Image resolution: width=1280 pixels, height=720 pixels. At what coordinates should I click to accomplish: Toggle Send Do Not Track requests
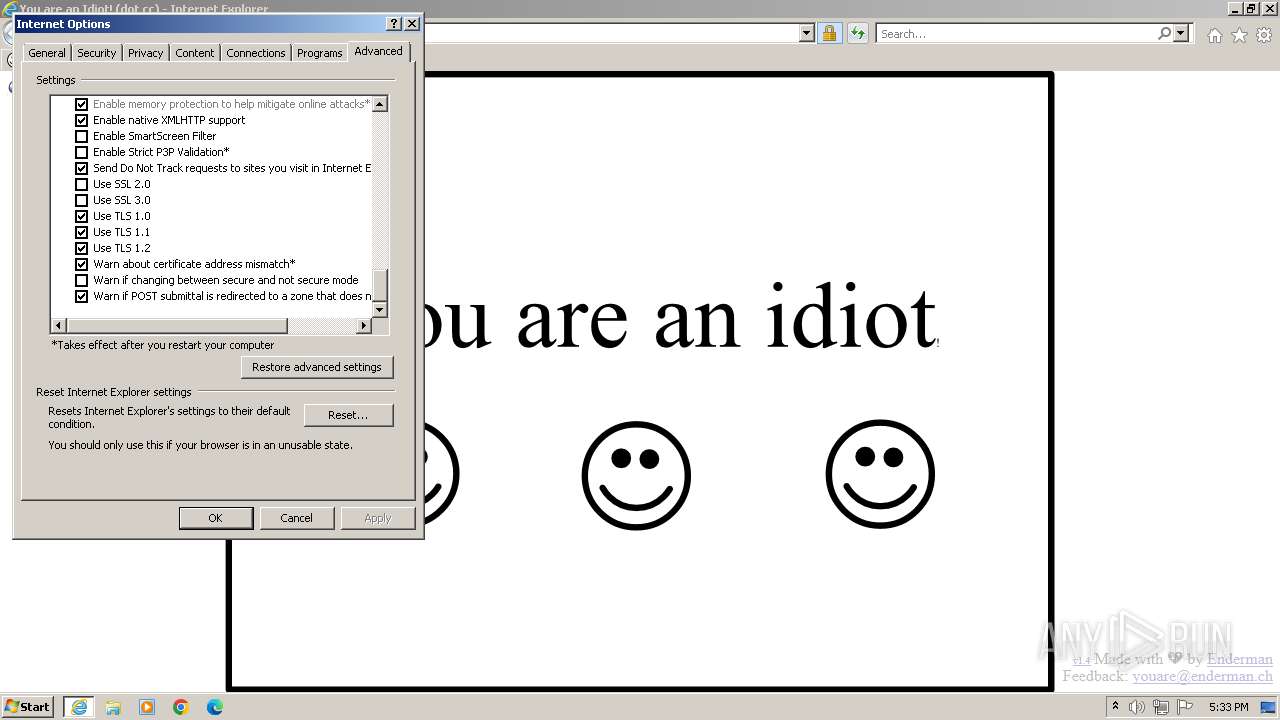coord(82,168)
